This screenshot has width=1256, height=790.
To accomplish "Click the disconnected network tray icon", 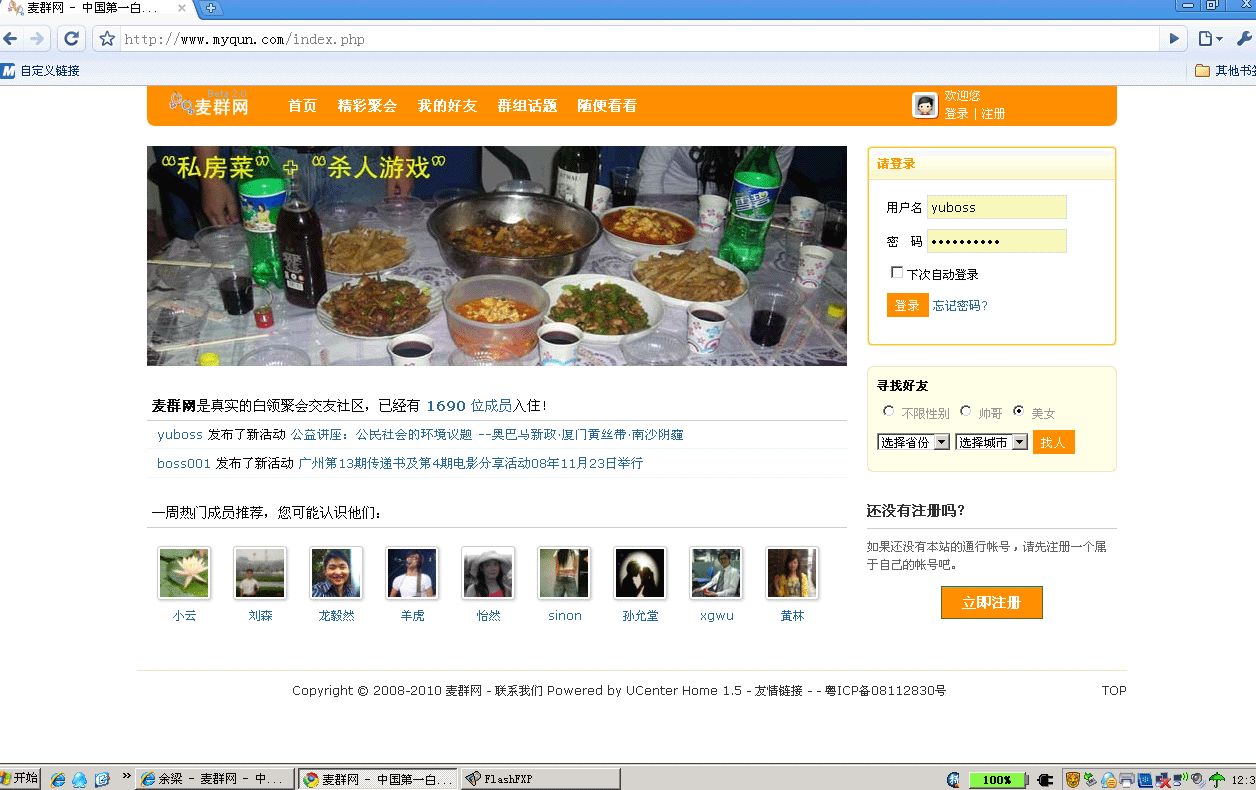I will point(1163,780).
